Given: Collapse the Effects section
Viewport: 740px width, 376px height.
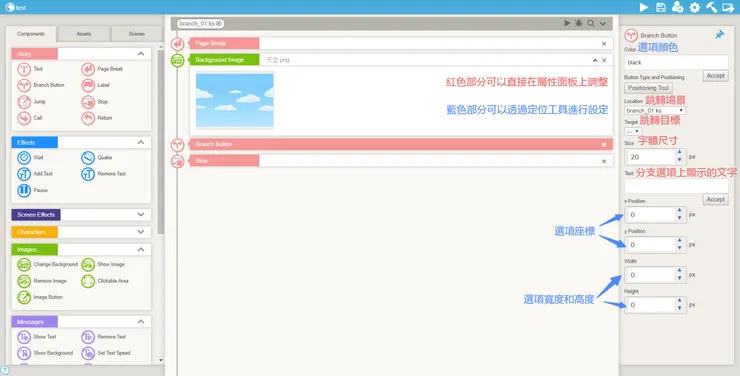Looking at the screenshot, I should click(x=141, y=142).
